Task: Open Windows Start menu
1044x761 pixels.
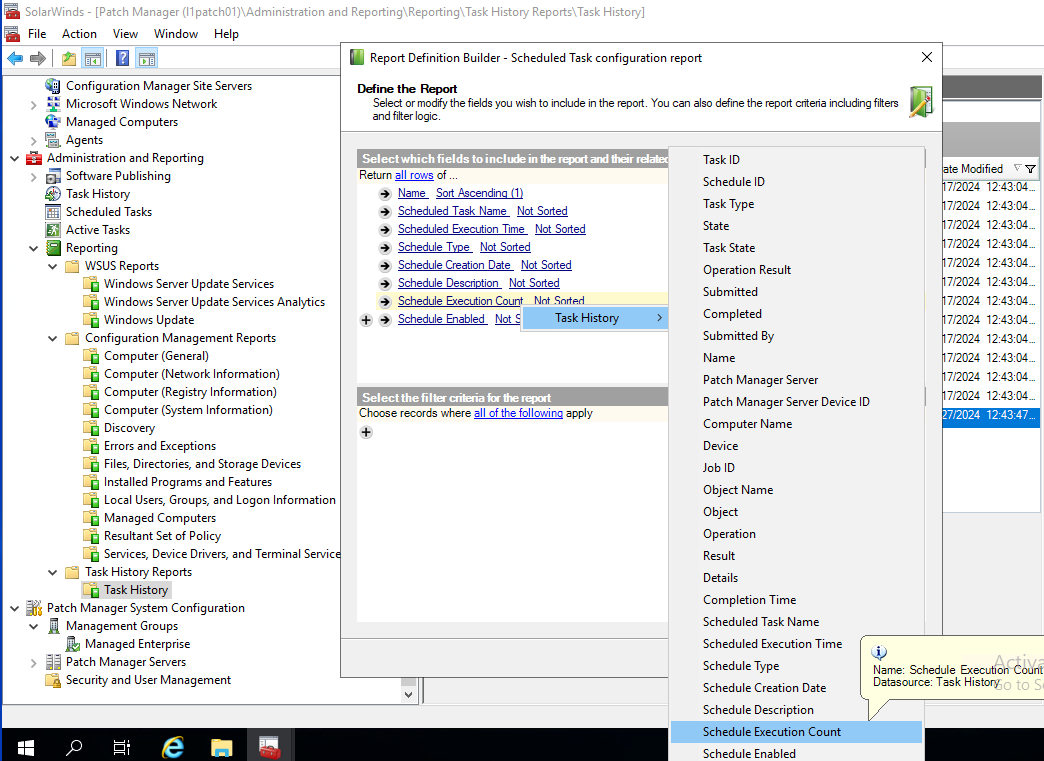Action: (25, 746)
